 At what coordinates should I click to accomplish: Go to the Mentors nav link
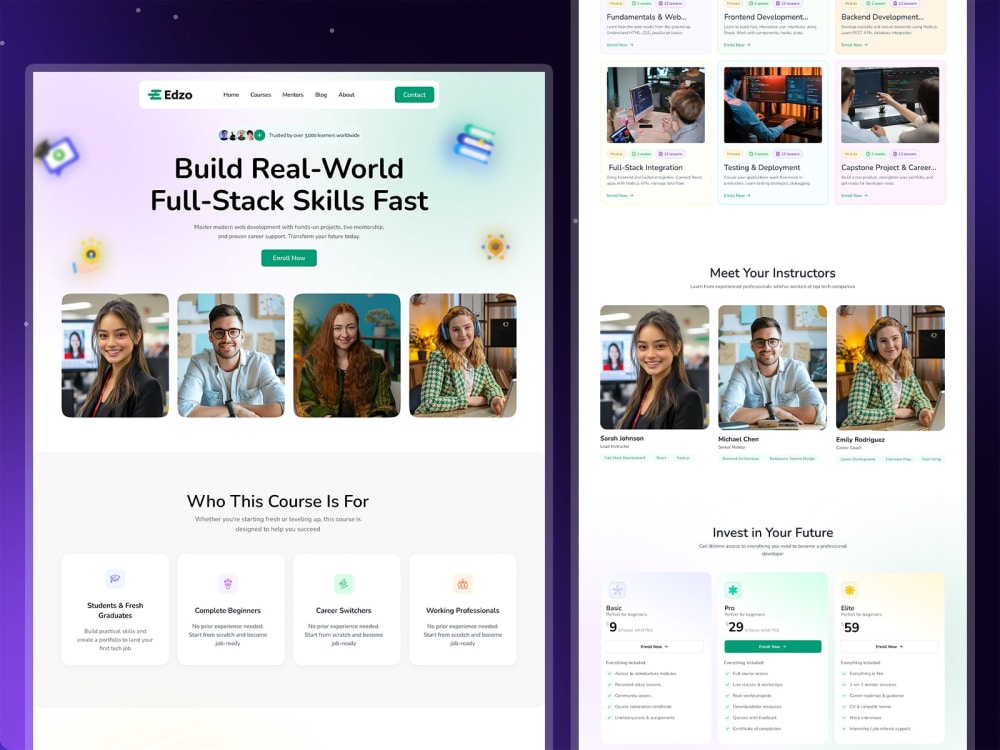pos(293,95)
